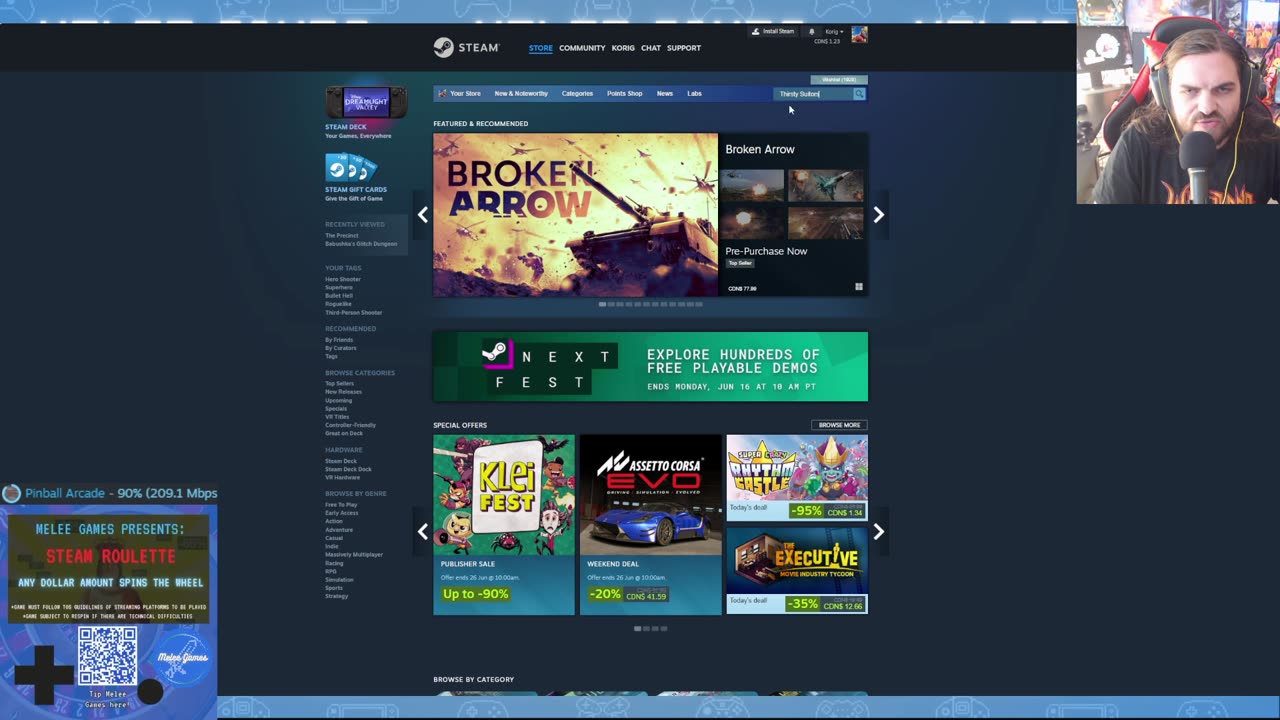Open the Categories menu
1280x720 pixels.
pos(577,93)
